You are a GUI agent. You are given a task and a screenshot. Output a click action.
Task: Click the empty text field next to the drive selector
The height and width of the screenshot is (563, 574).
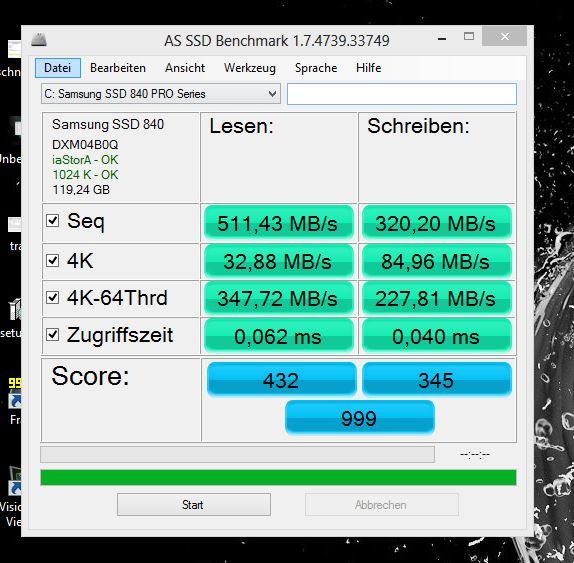tap(402, 94)
